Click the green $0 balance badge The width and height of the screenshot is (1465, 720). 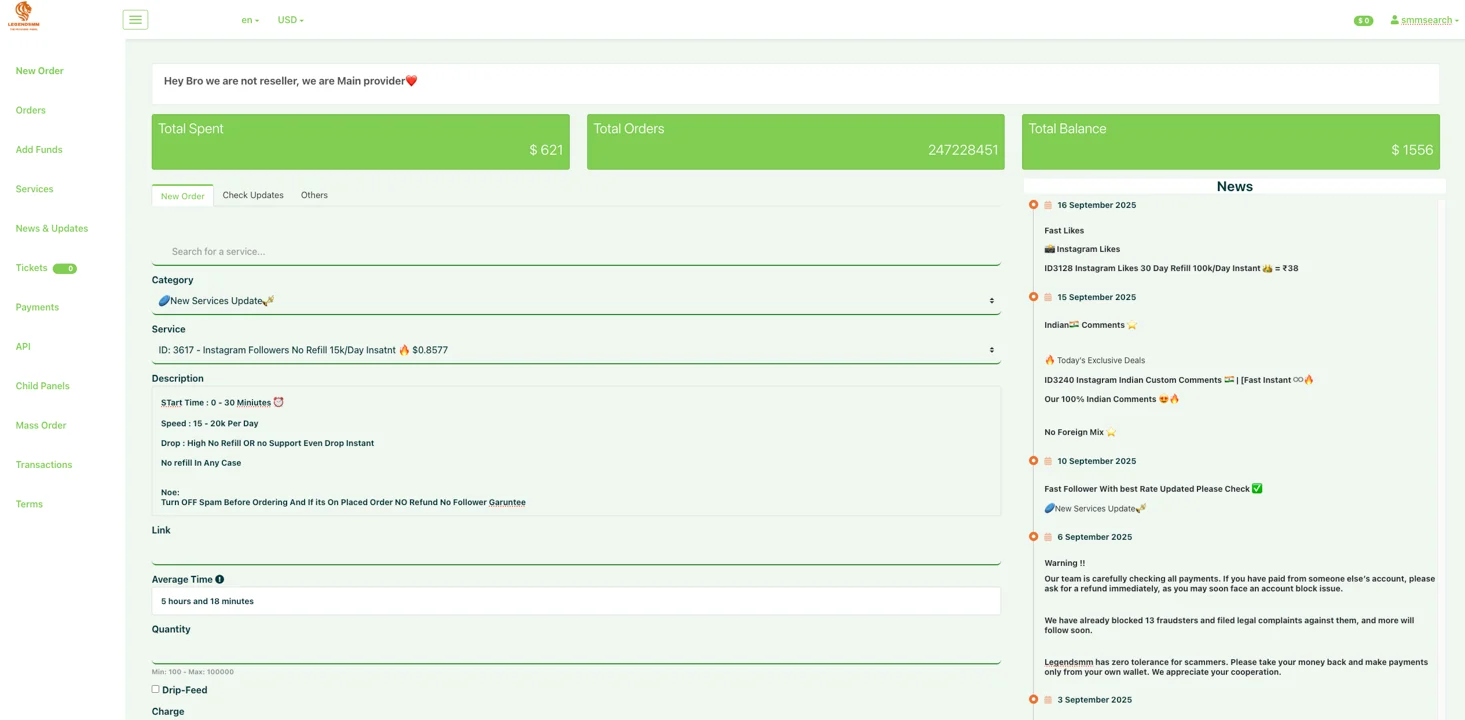coord(1363,21)
